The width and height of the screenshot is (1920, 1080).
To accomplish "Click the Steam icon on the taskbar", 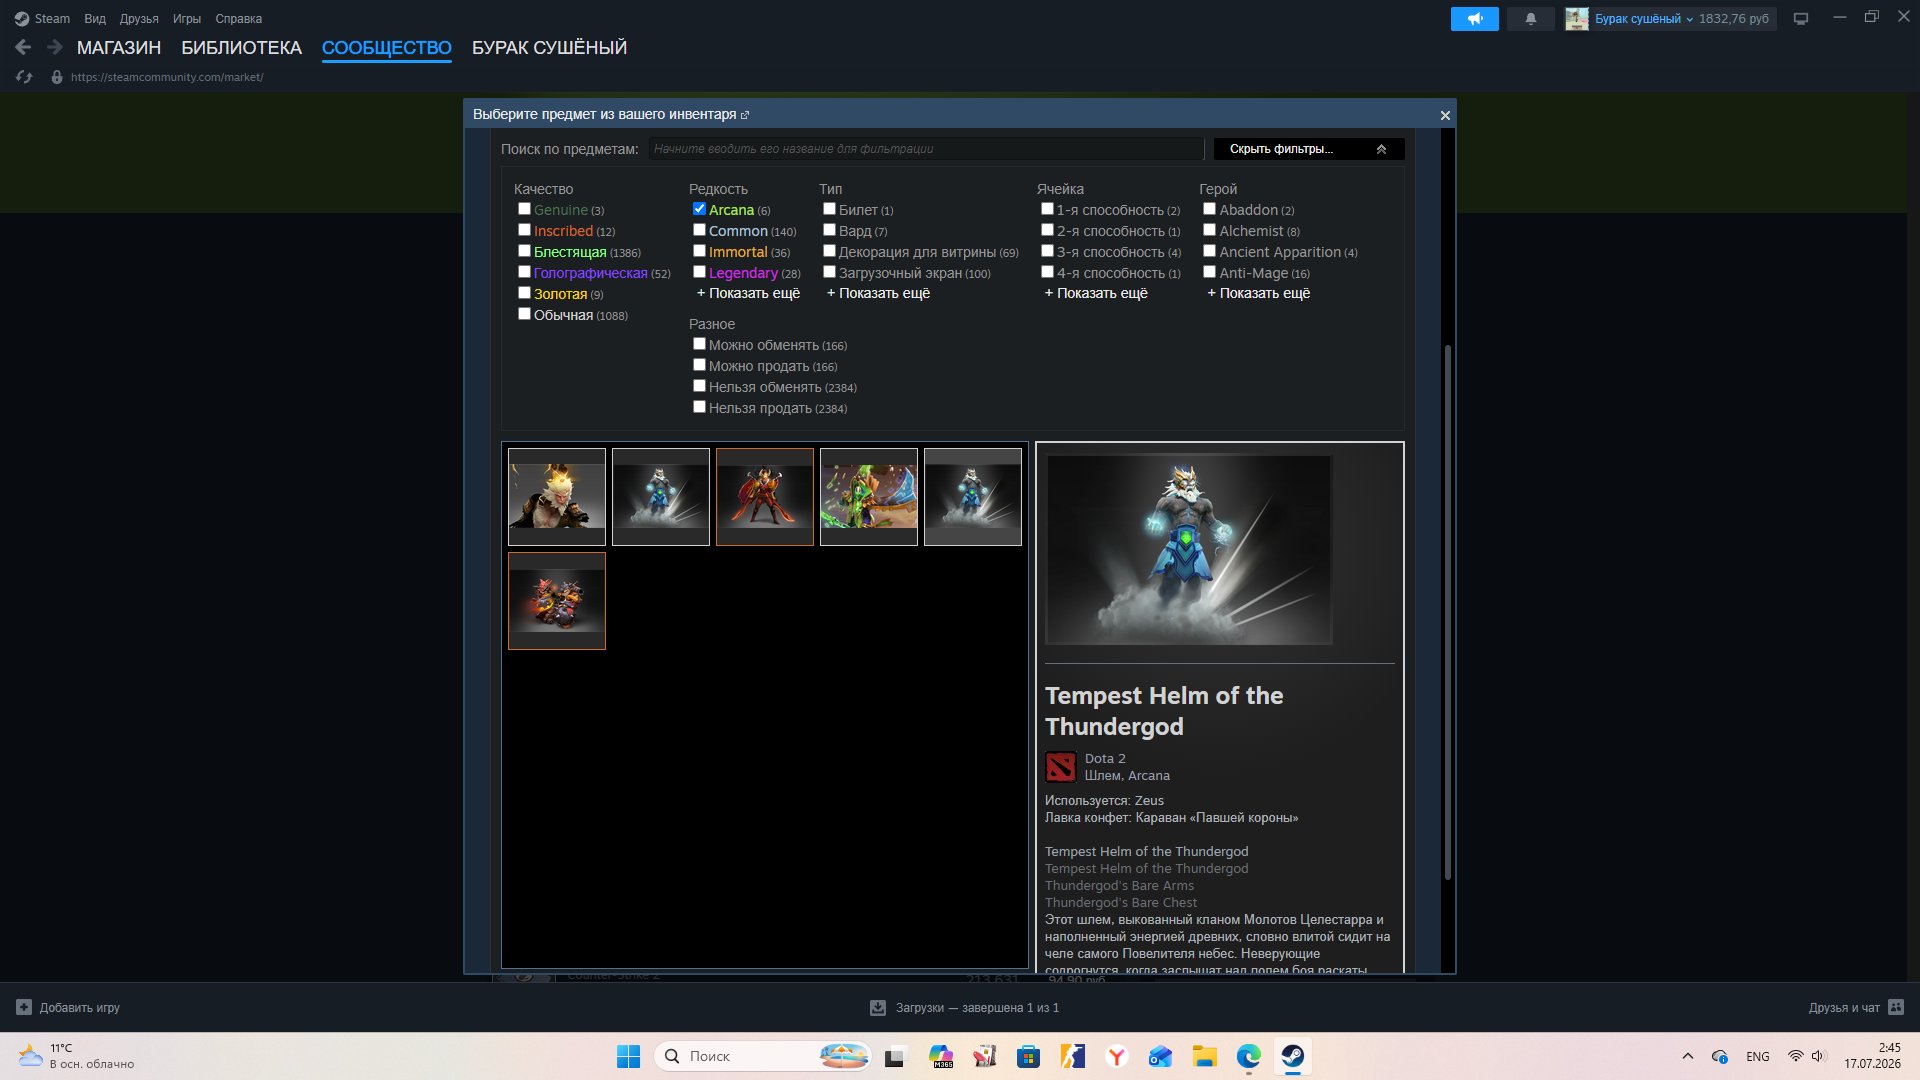I will tap(1293, 1056).
